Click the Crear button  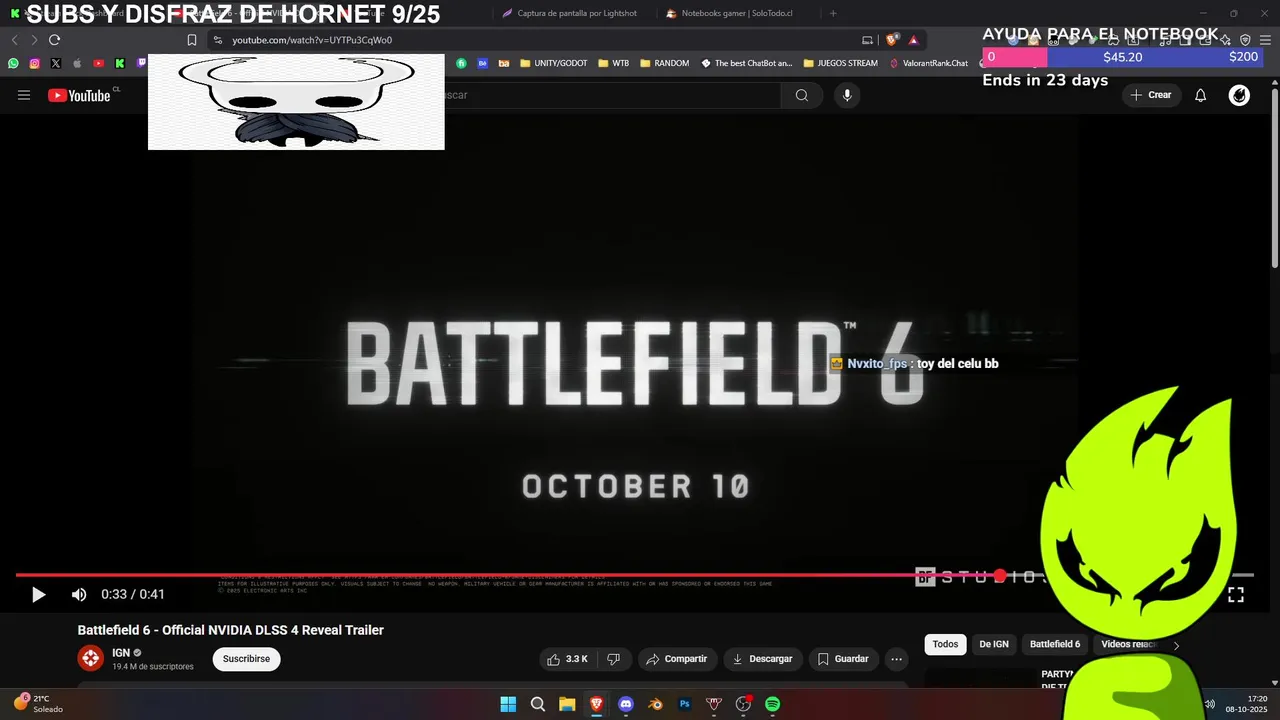click(x=1151, y=95)
